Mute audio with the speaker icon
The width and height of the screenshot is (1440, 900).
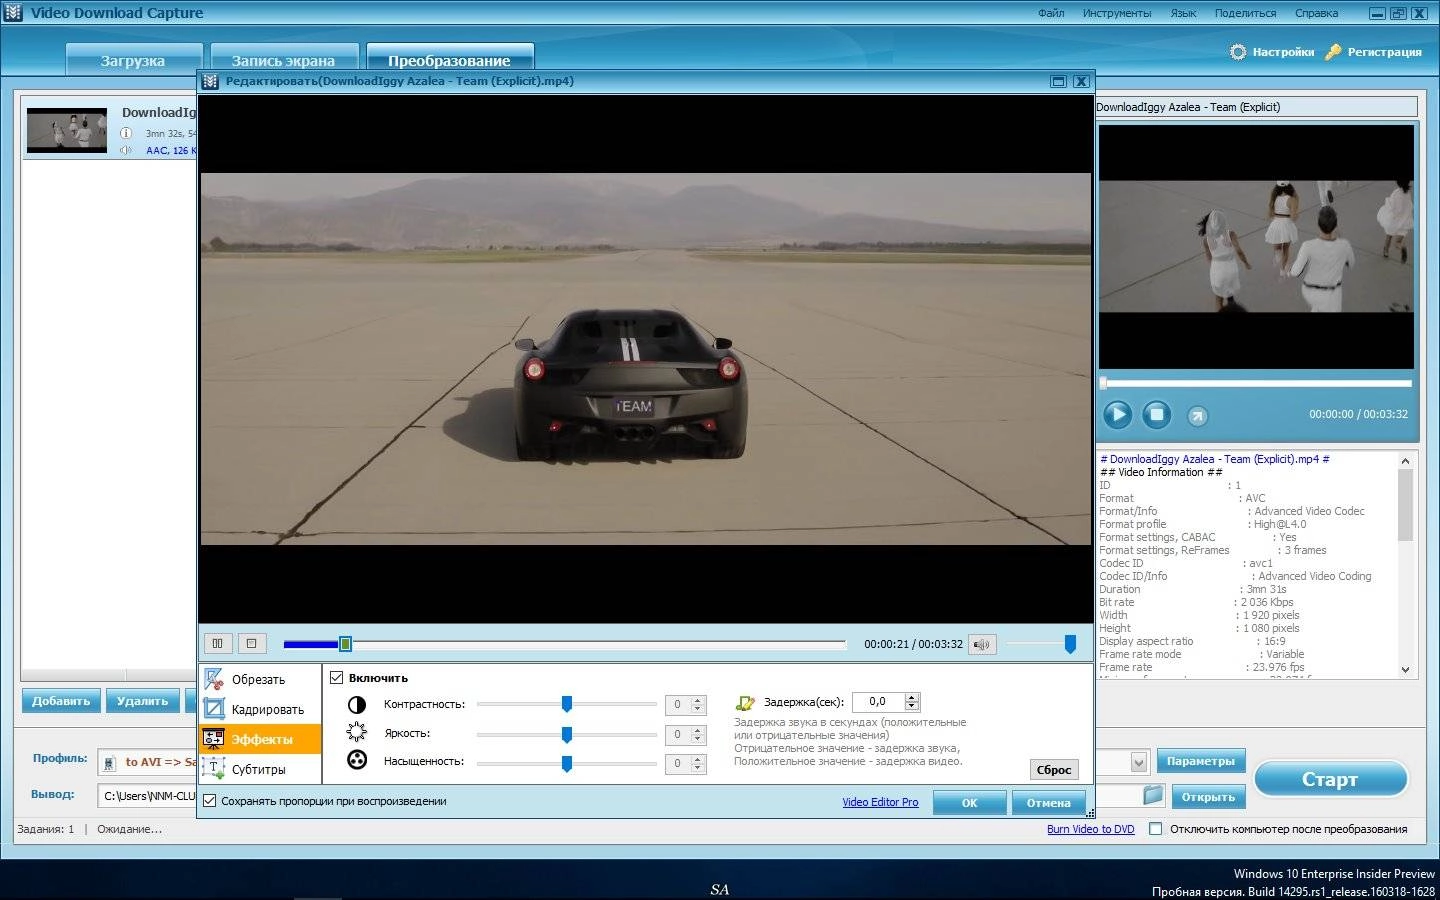982,645
